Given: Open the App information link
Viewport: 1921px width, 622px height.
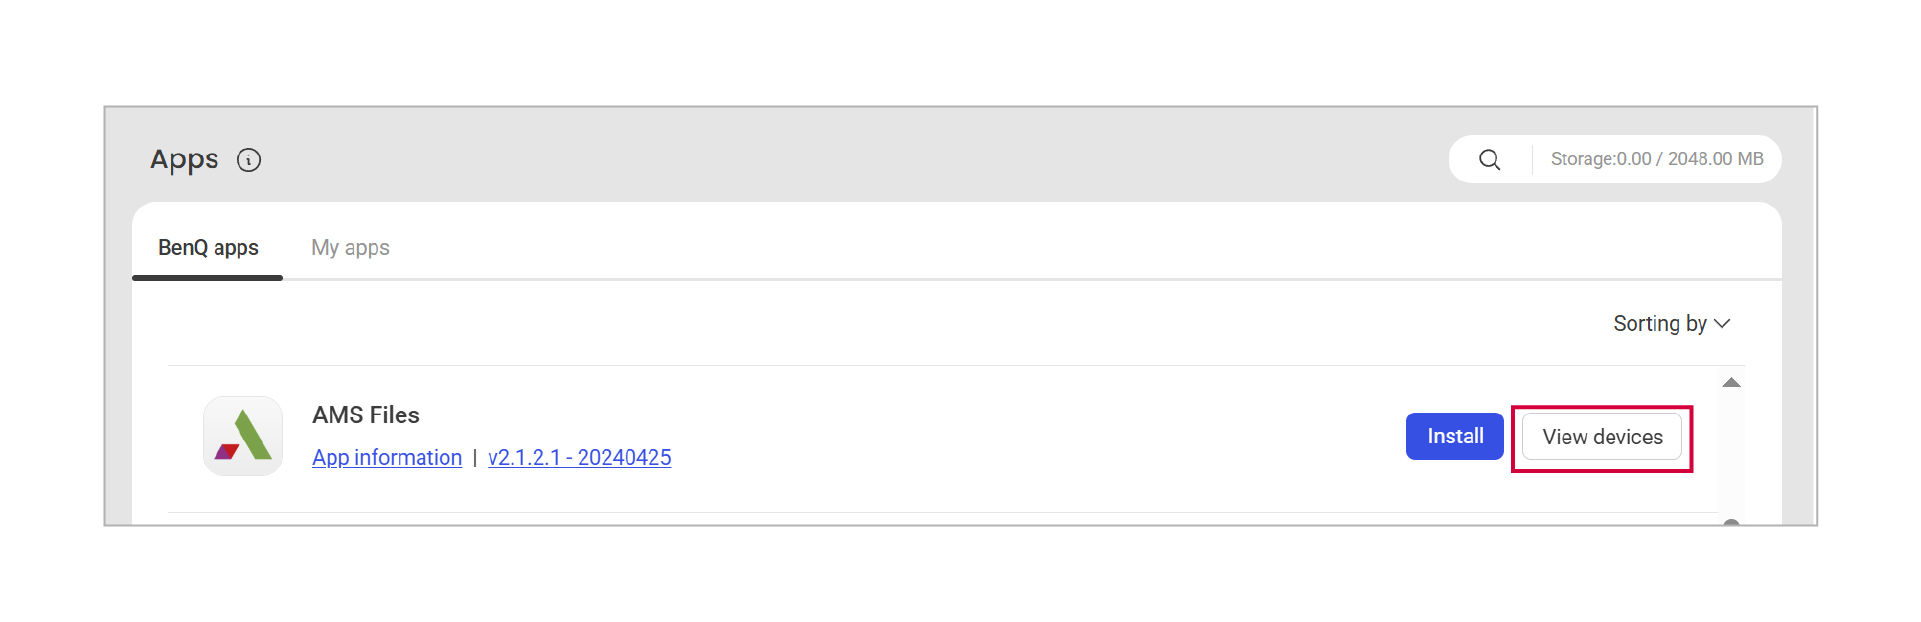Looking at the screenshot, I should [387, 458].
